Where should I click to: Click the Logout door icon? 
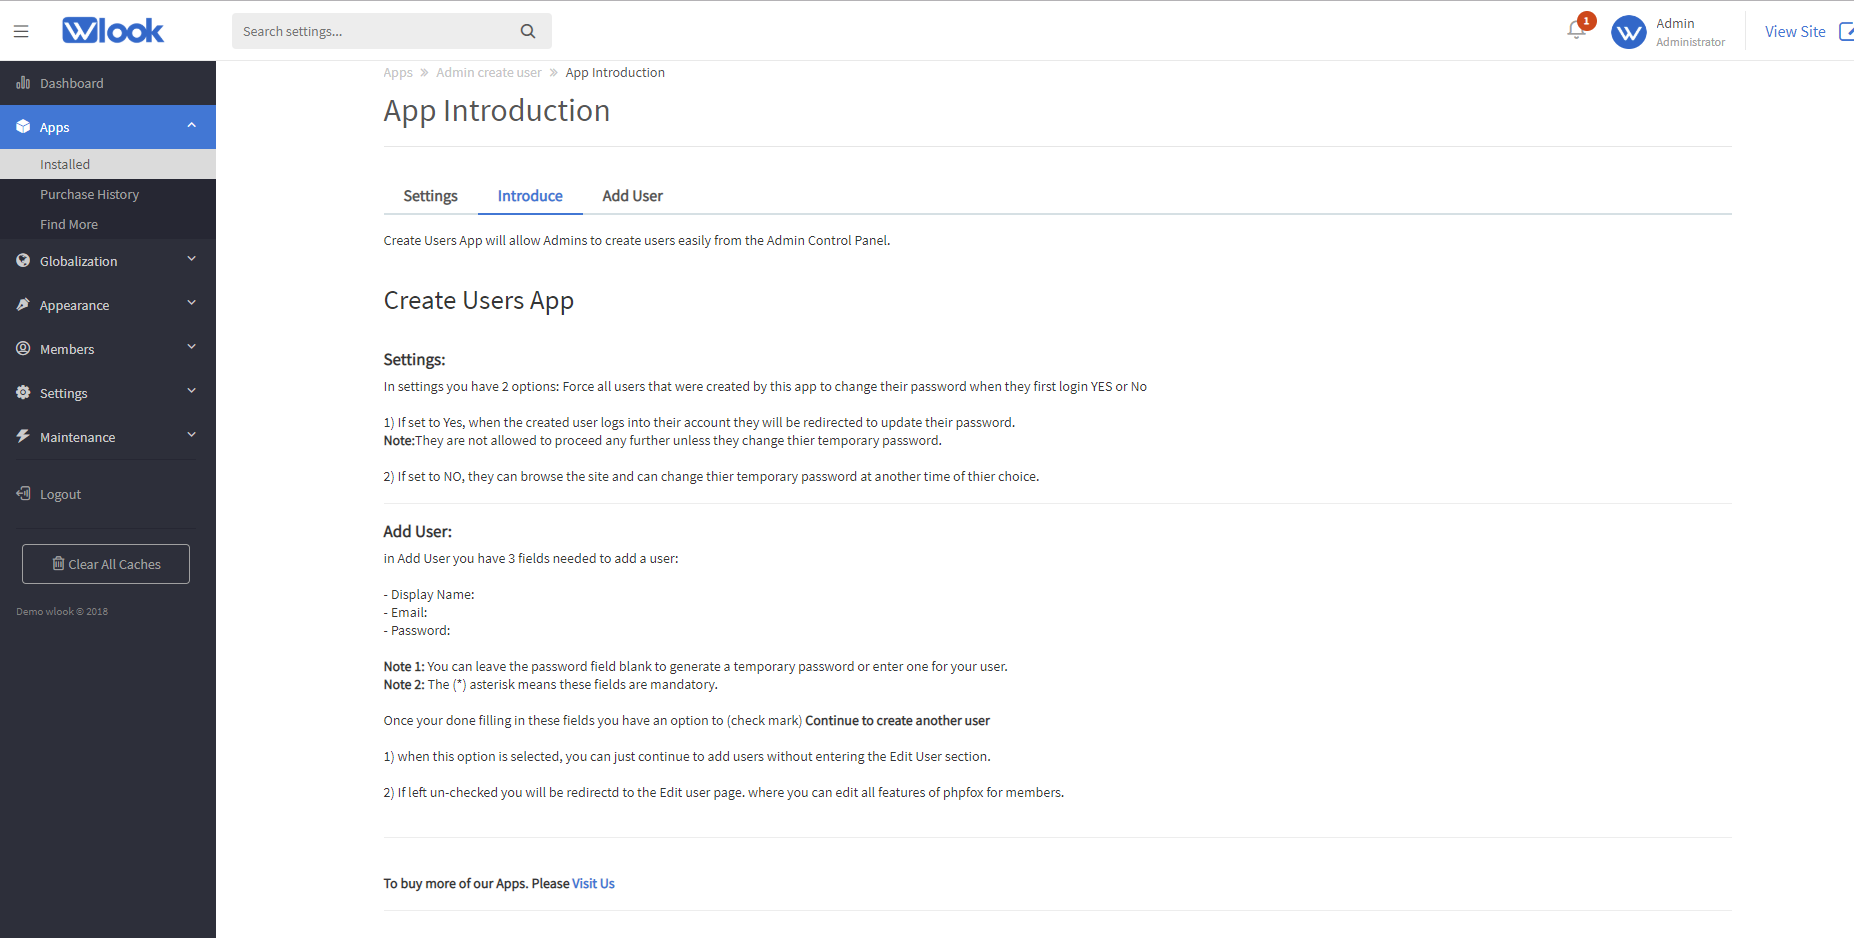23,494
